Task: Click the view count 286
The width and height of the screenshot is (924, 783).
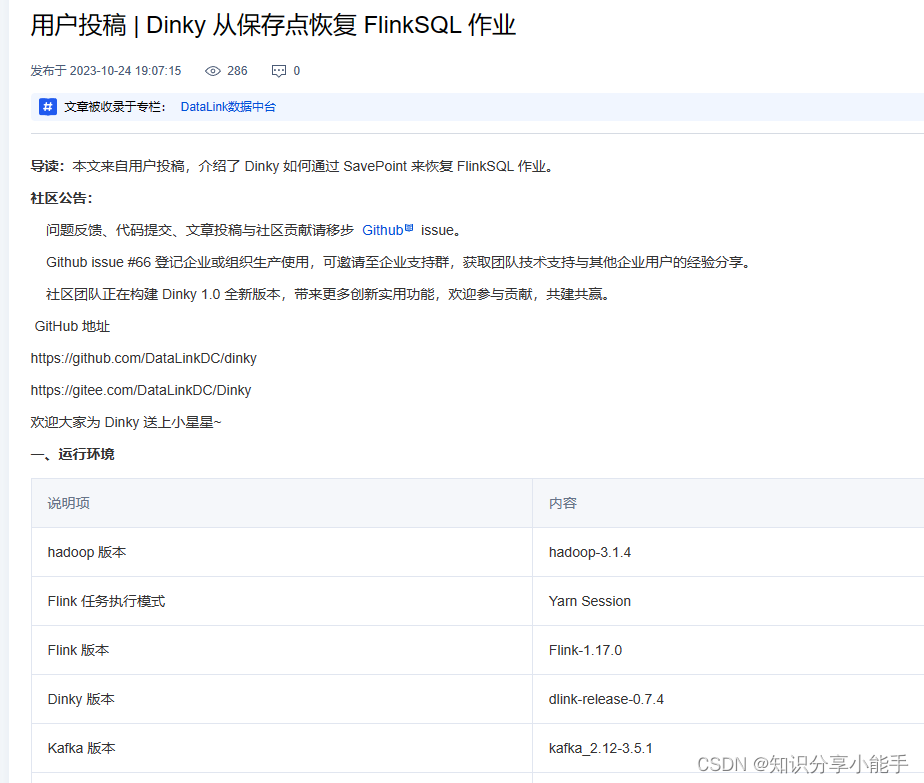Action: [237, 71]
